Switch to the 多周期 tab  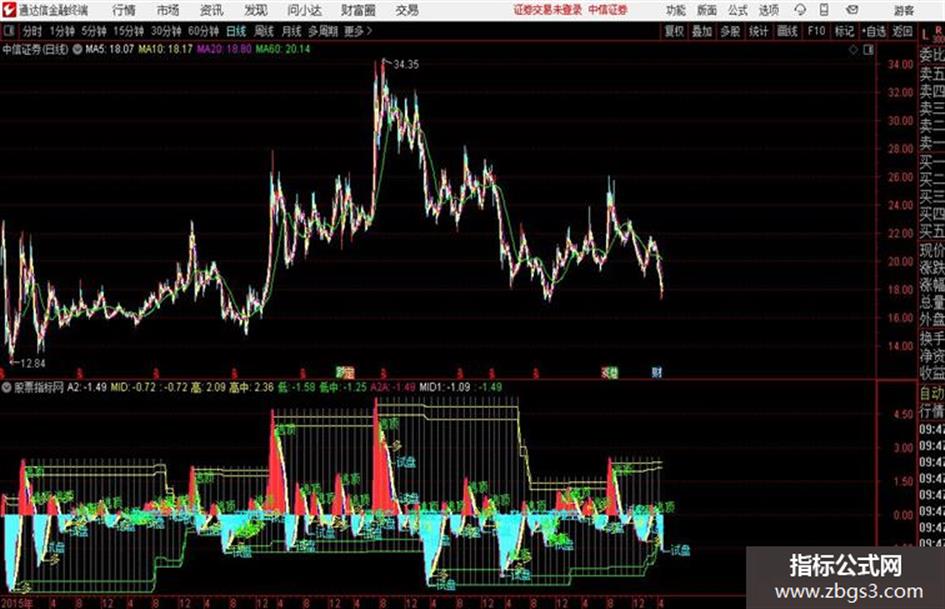point(322,31)
